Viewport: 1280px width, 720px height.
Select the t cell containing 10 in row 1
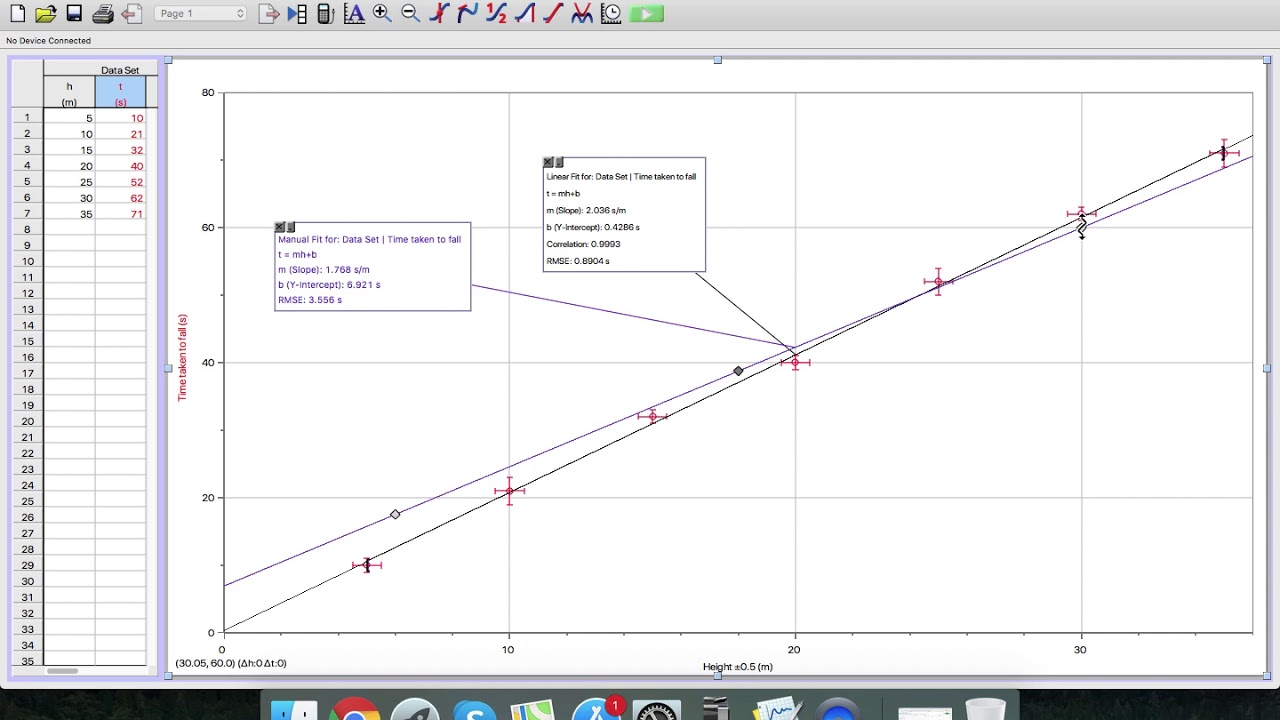(x=120, y=118)
